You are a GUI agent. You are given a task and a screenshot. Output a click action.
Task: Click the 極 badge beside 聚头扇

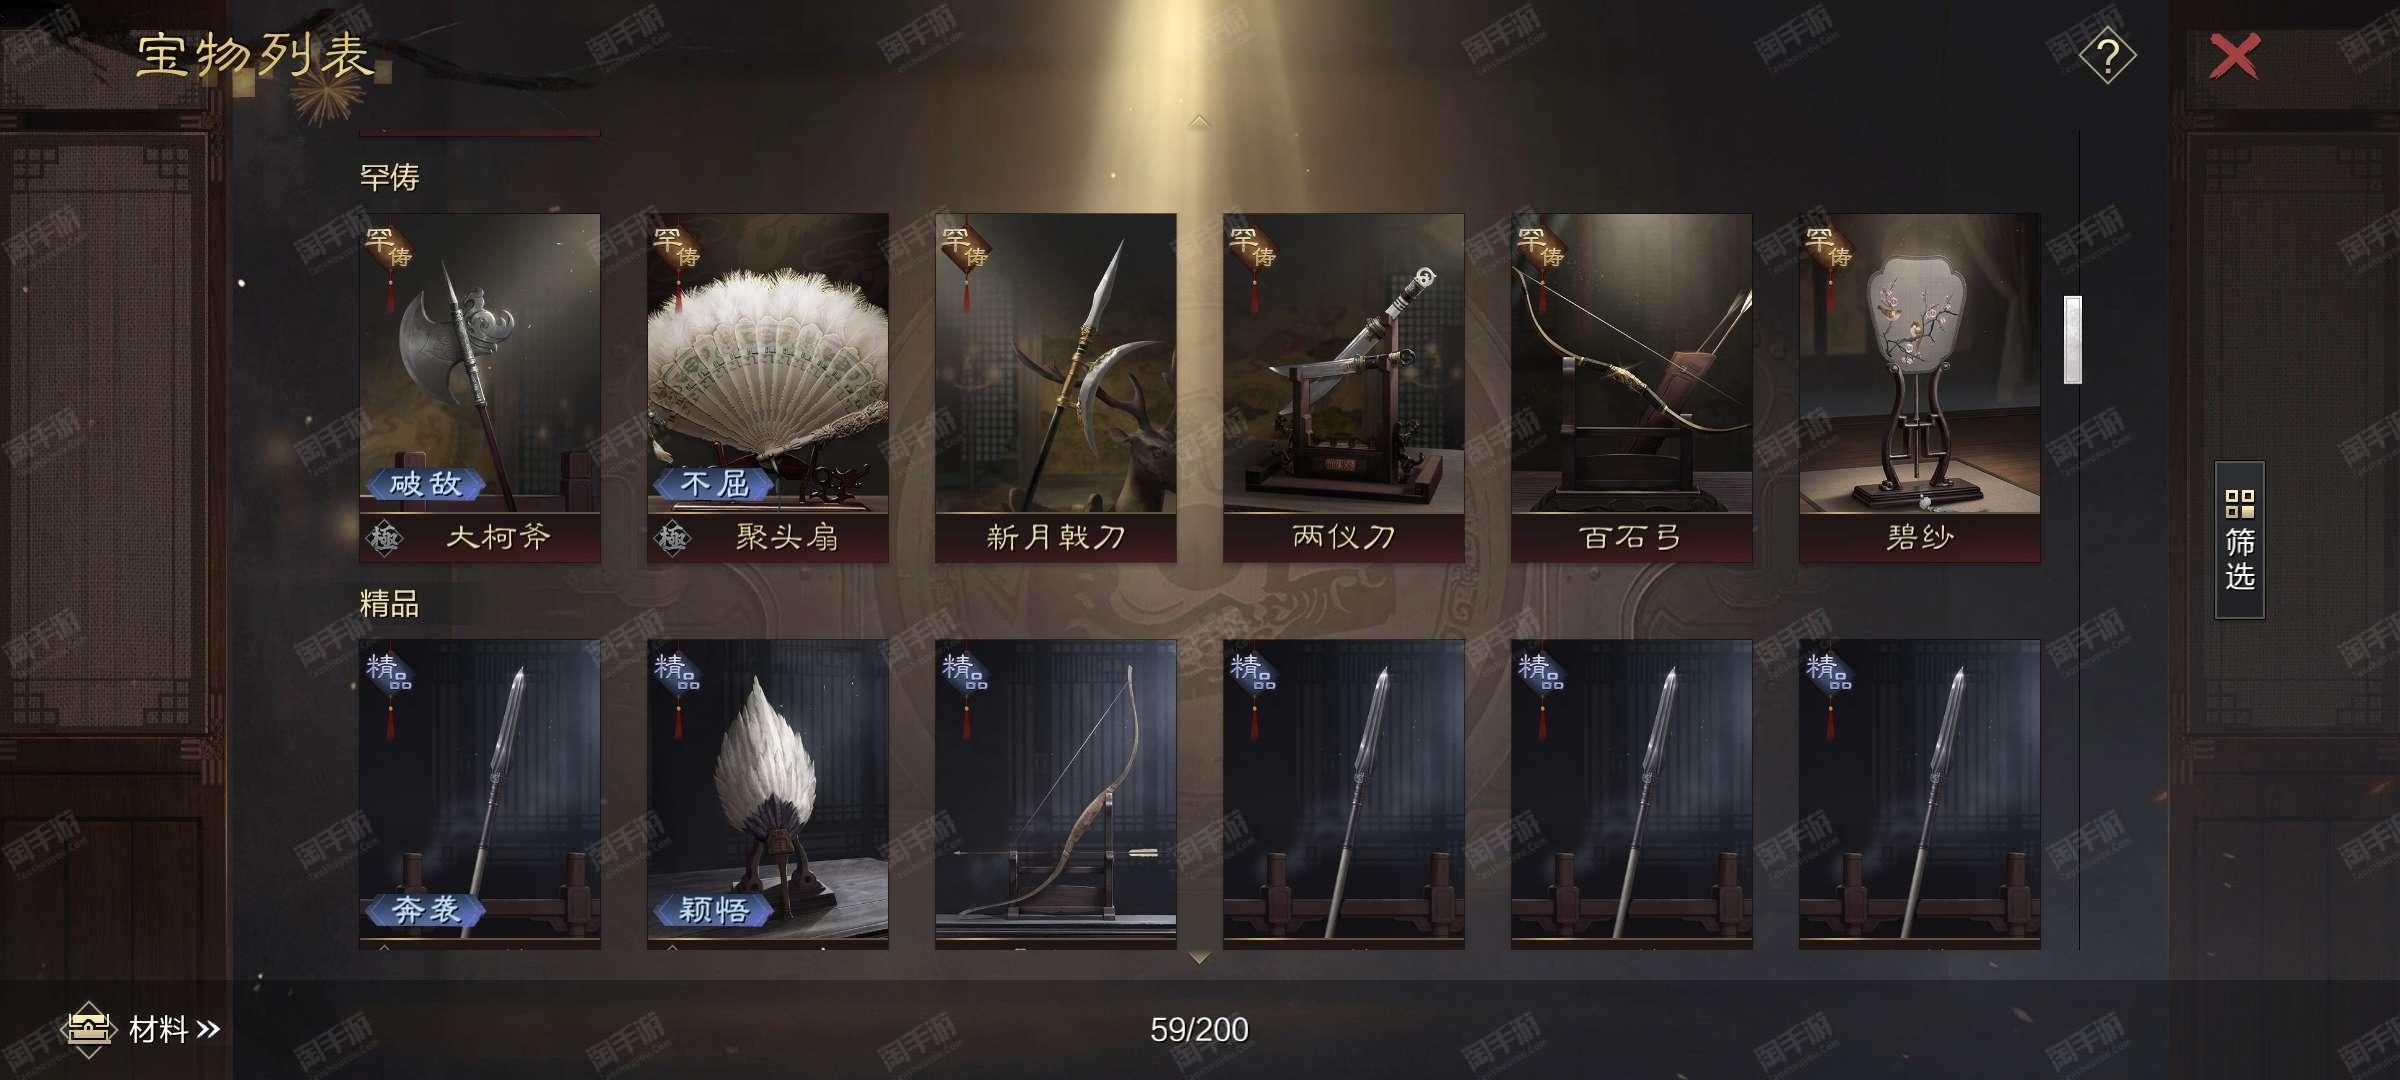pyautogui.click(x=672, y=538)
